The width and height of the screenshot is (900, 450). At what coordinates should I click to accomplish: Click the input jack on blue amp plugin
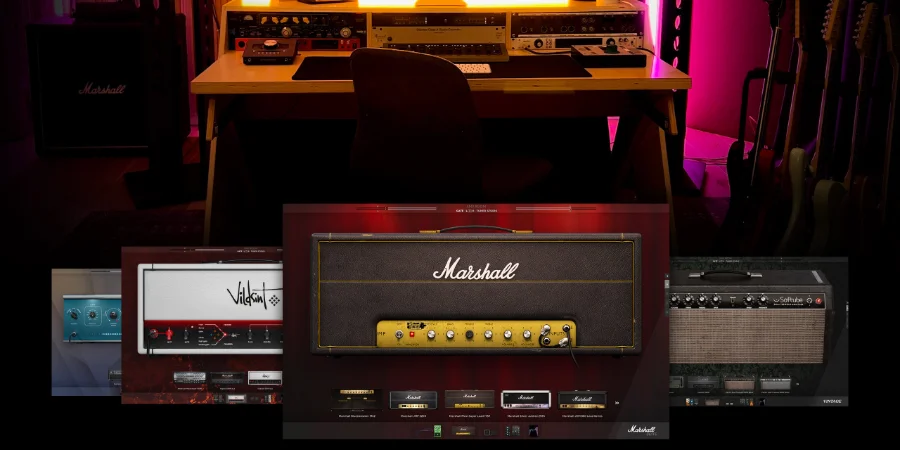pyautogui.click(x=73, y=334)
